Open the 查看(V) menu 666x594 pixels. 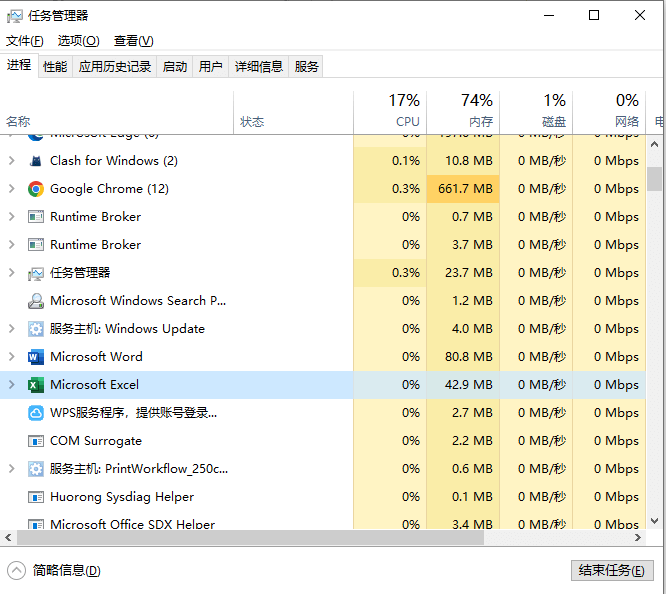133,41
